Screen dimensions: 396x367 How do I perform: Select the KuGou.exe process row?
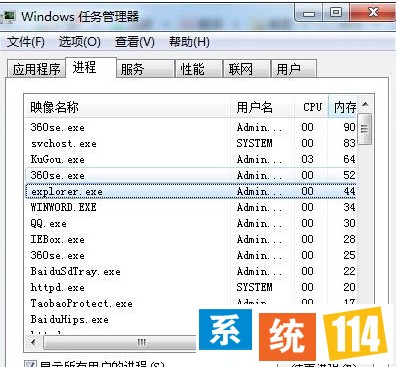(x=190, y=159)
